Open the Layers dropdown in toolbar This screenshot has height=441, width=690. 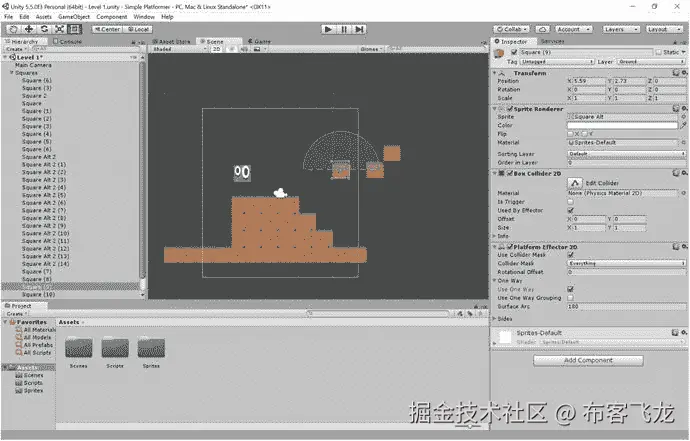coord(620,29)
